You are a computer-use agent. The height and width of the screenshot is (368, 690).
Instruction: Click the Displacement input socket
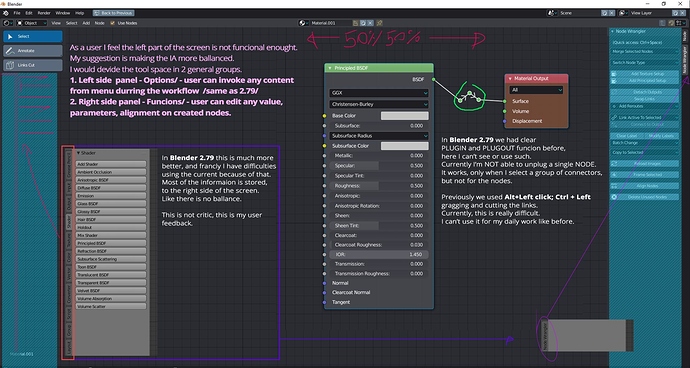[x=504, y=121]
